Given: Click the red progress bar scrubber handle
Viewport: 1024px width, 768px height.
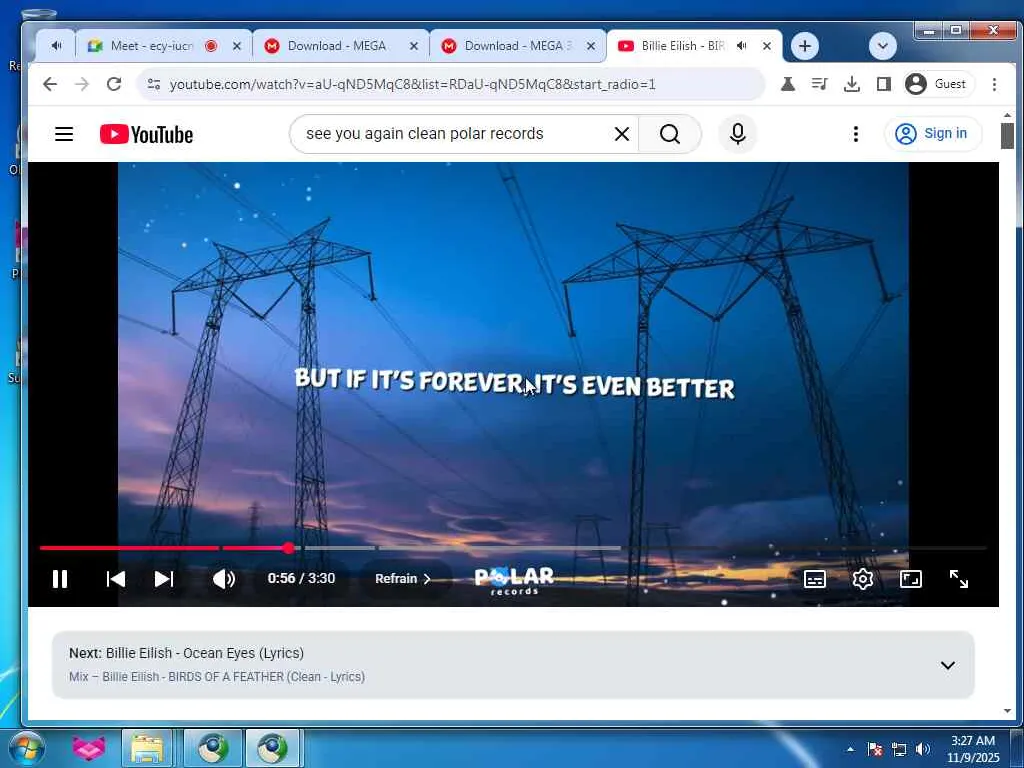Looking at the screenshot, I should 289,548.
